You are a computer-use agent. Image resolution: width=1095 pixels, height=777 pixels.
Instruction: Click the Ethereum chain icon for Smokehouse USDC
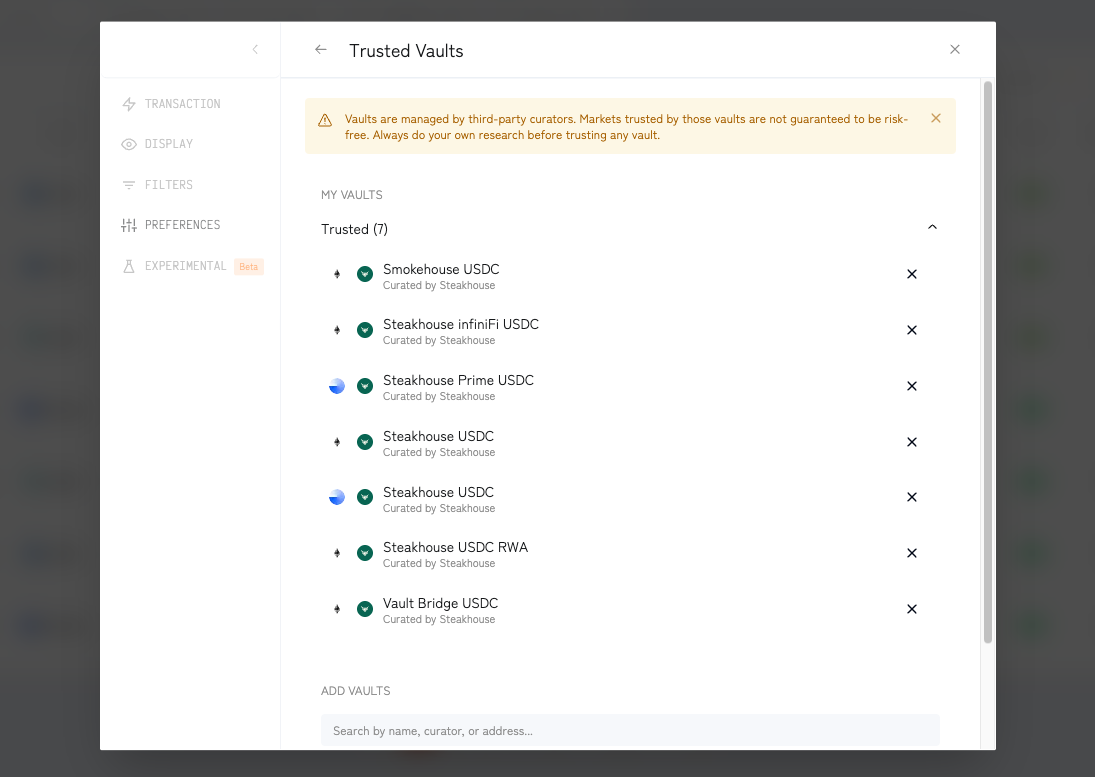(x=337, y=274)
